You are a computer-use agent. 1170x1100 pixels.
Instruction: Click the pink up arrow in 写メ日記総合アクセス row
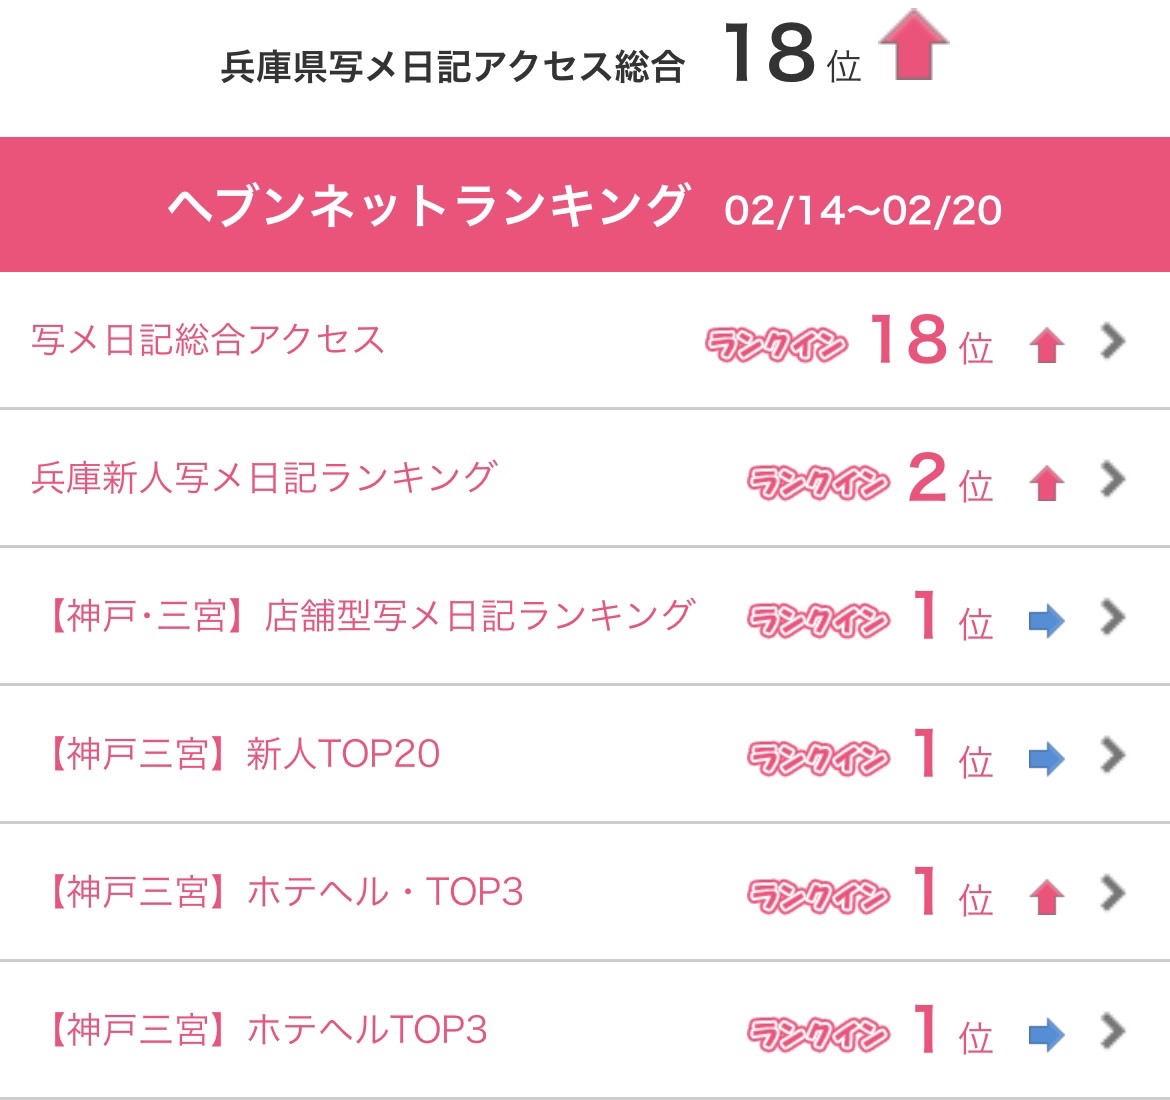[x=1046, y=346]
